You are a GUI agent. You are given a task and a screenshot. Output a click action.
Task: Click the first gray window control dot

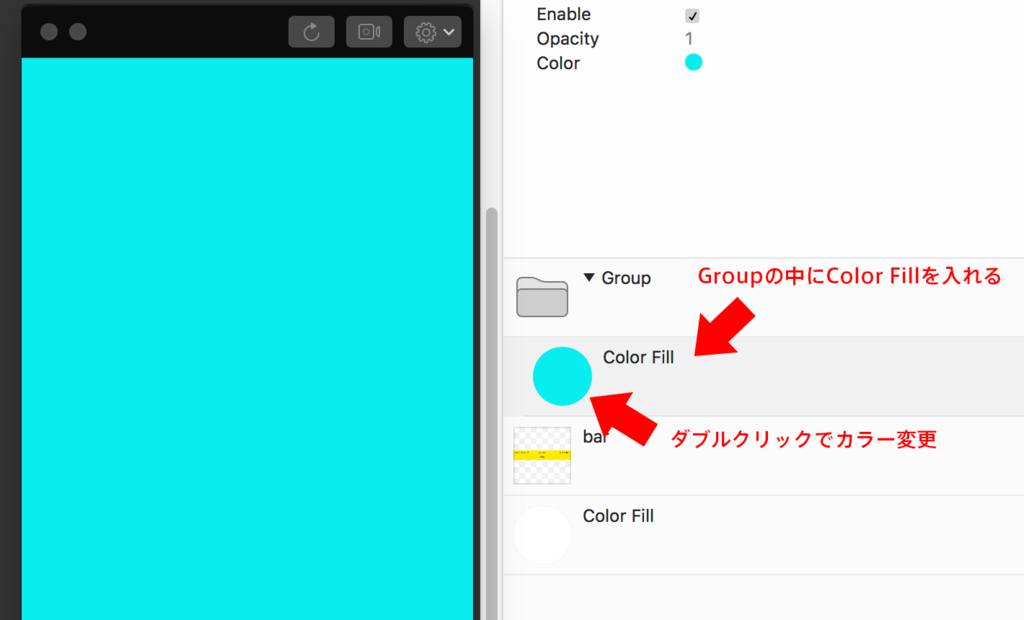(x=49, y=32)
